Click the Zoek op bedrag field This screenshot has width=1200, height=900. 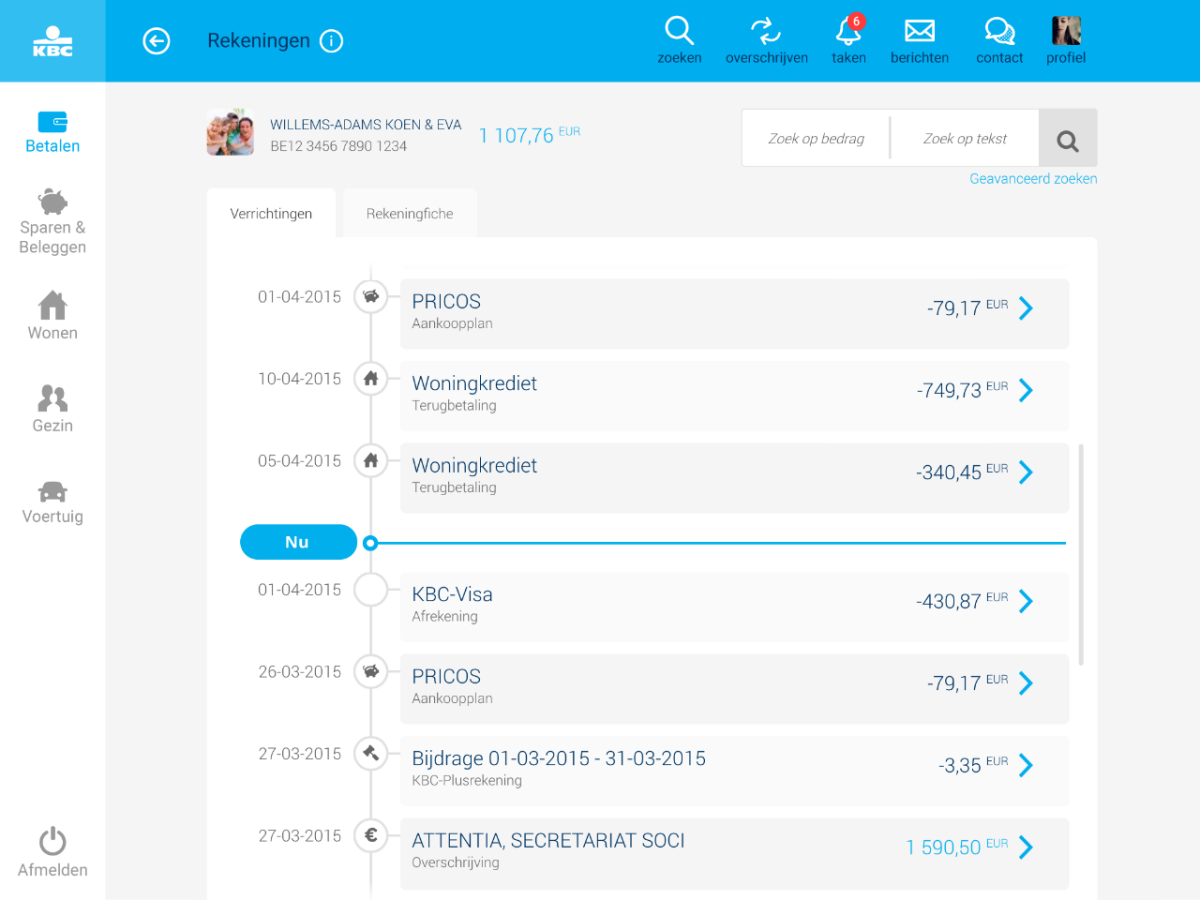click(x=816, y=139)
